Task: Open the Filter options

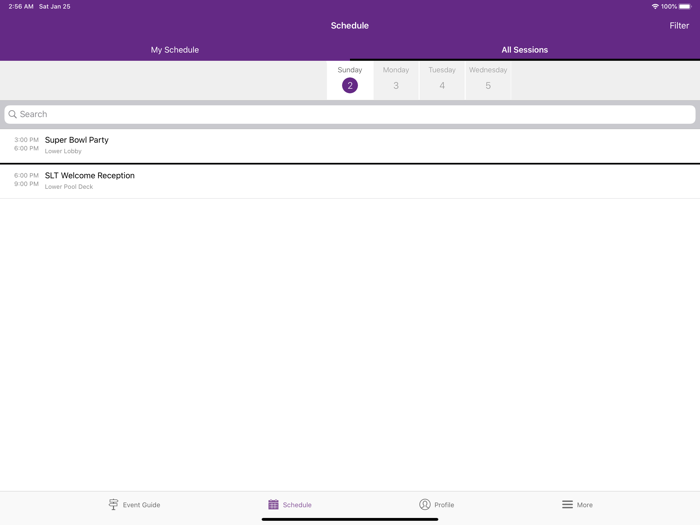Action: point(679,26)
